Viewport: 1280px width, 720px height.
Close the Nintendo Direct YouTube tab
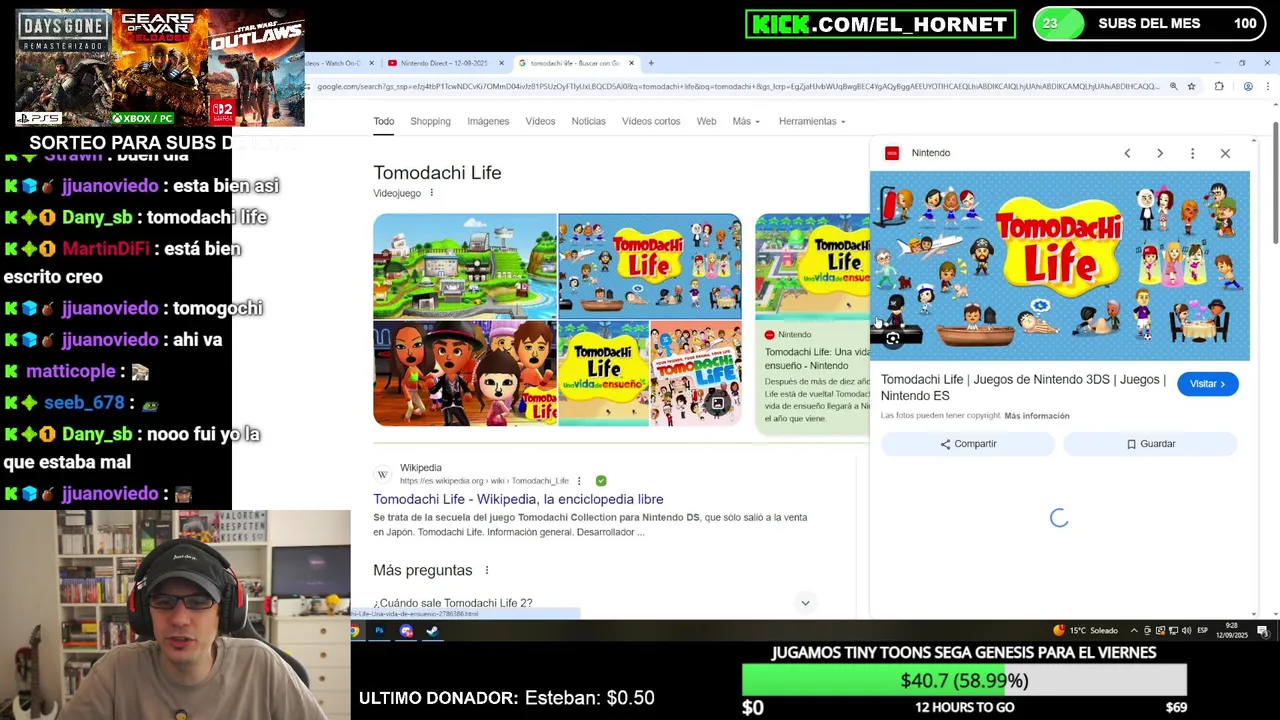click(500, 63)
